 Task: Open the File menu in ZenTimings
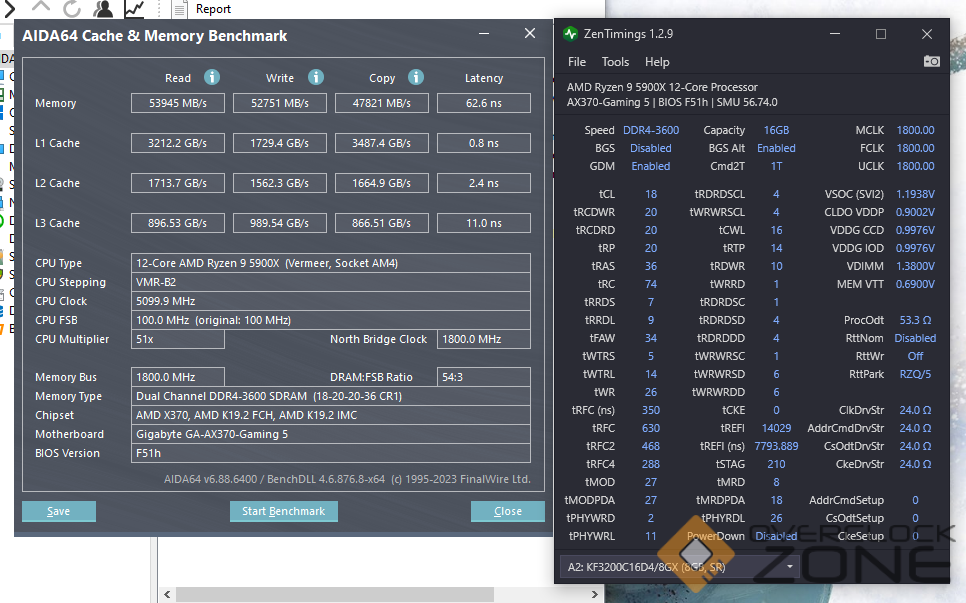tap(577, 62)
